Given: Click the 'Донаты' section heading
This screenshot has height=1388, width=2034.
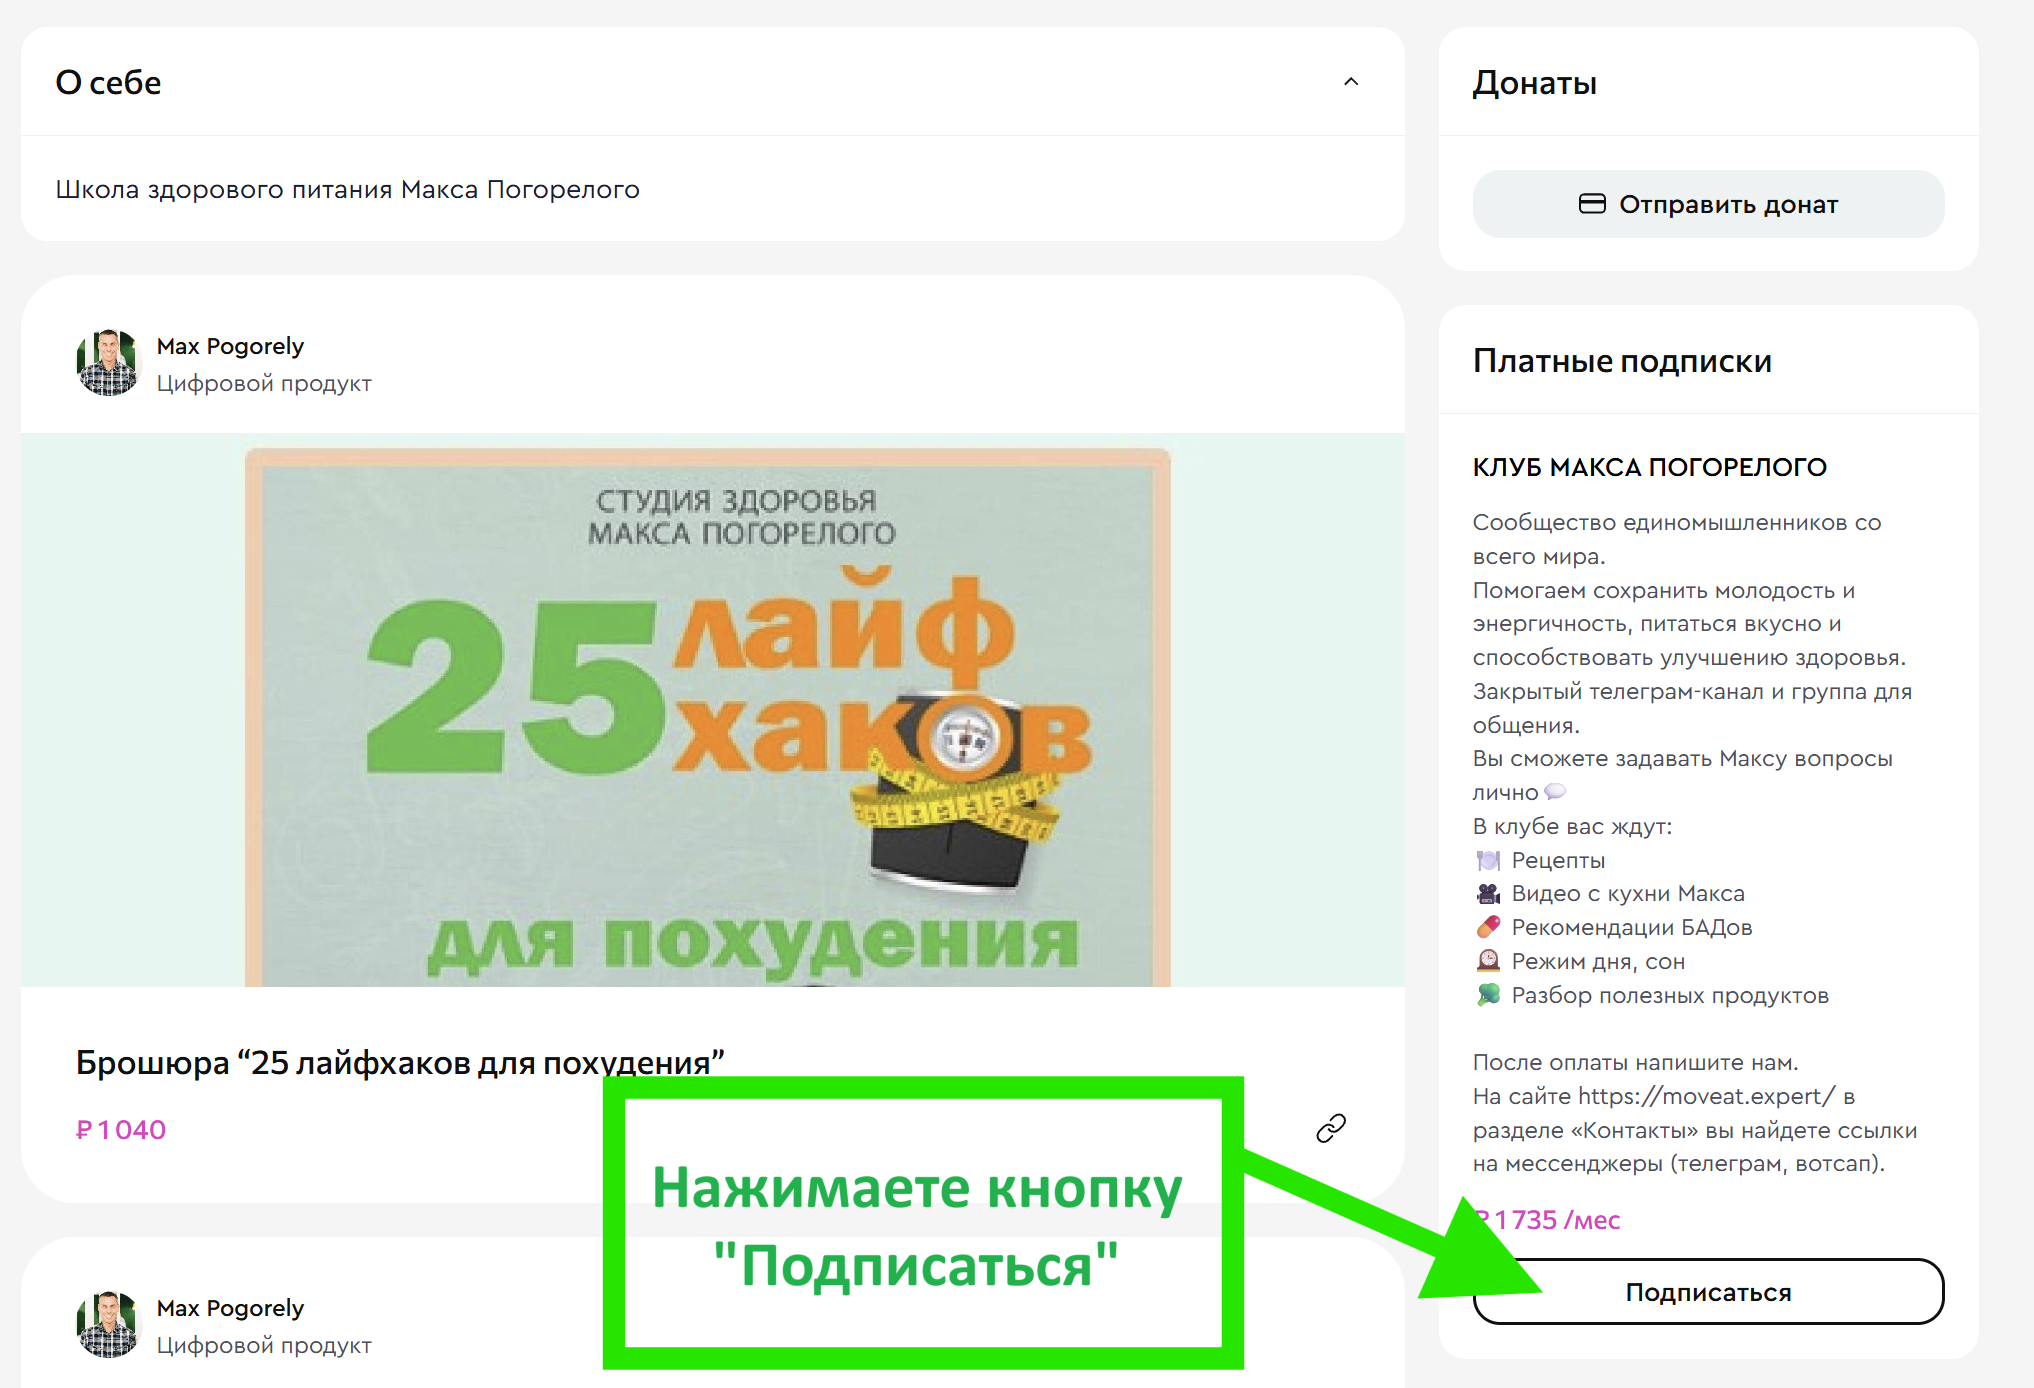Looking at the screenshot, I should (x=1534, y=83).
